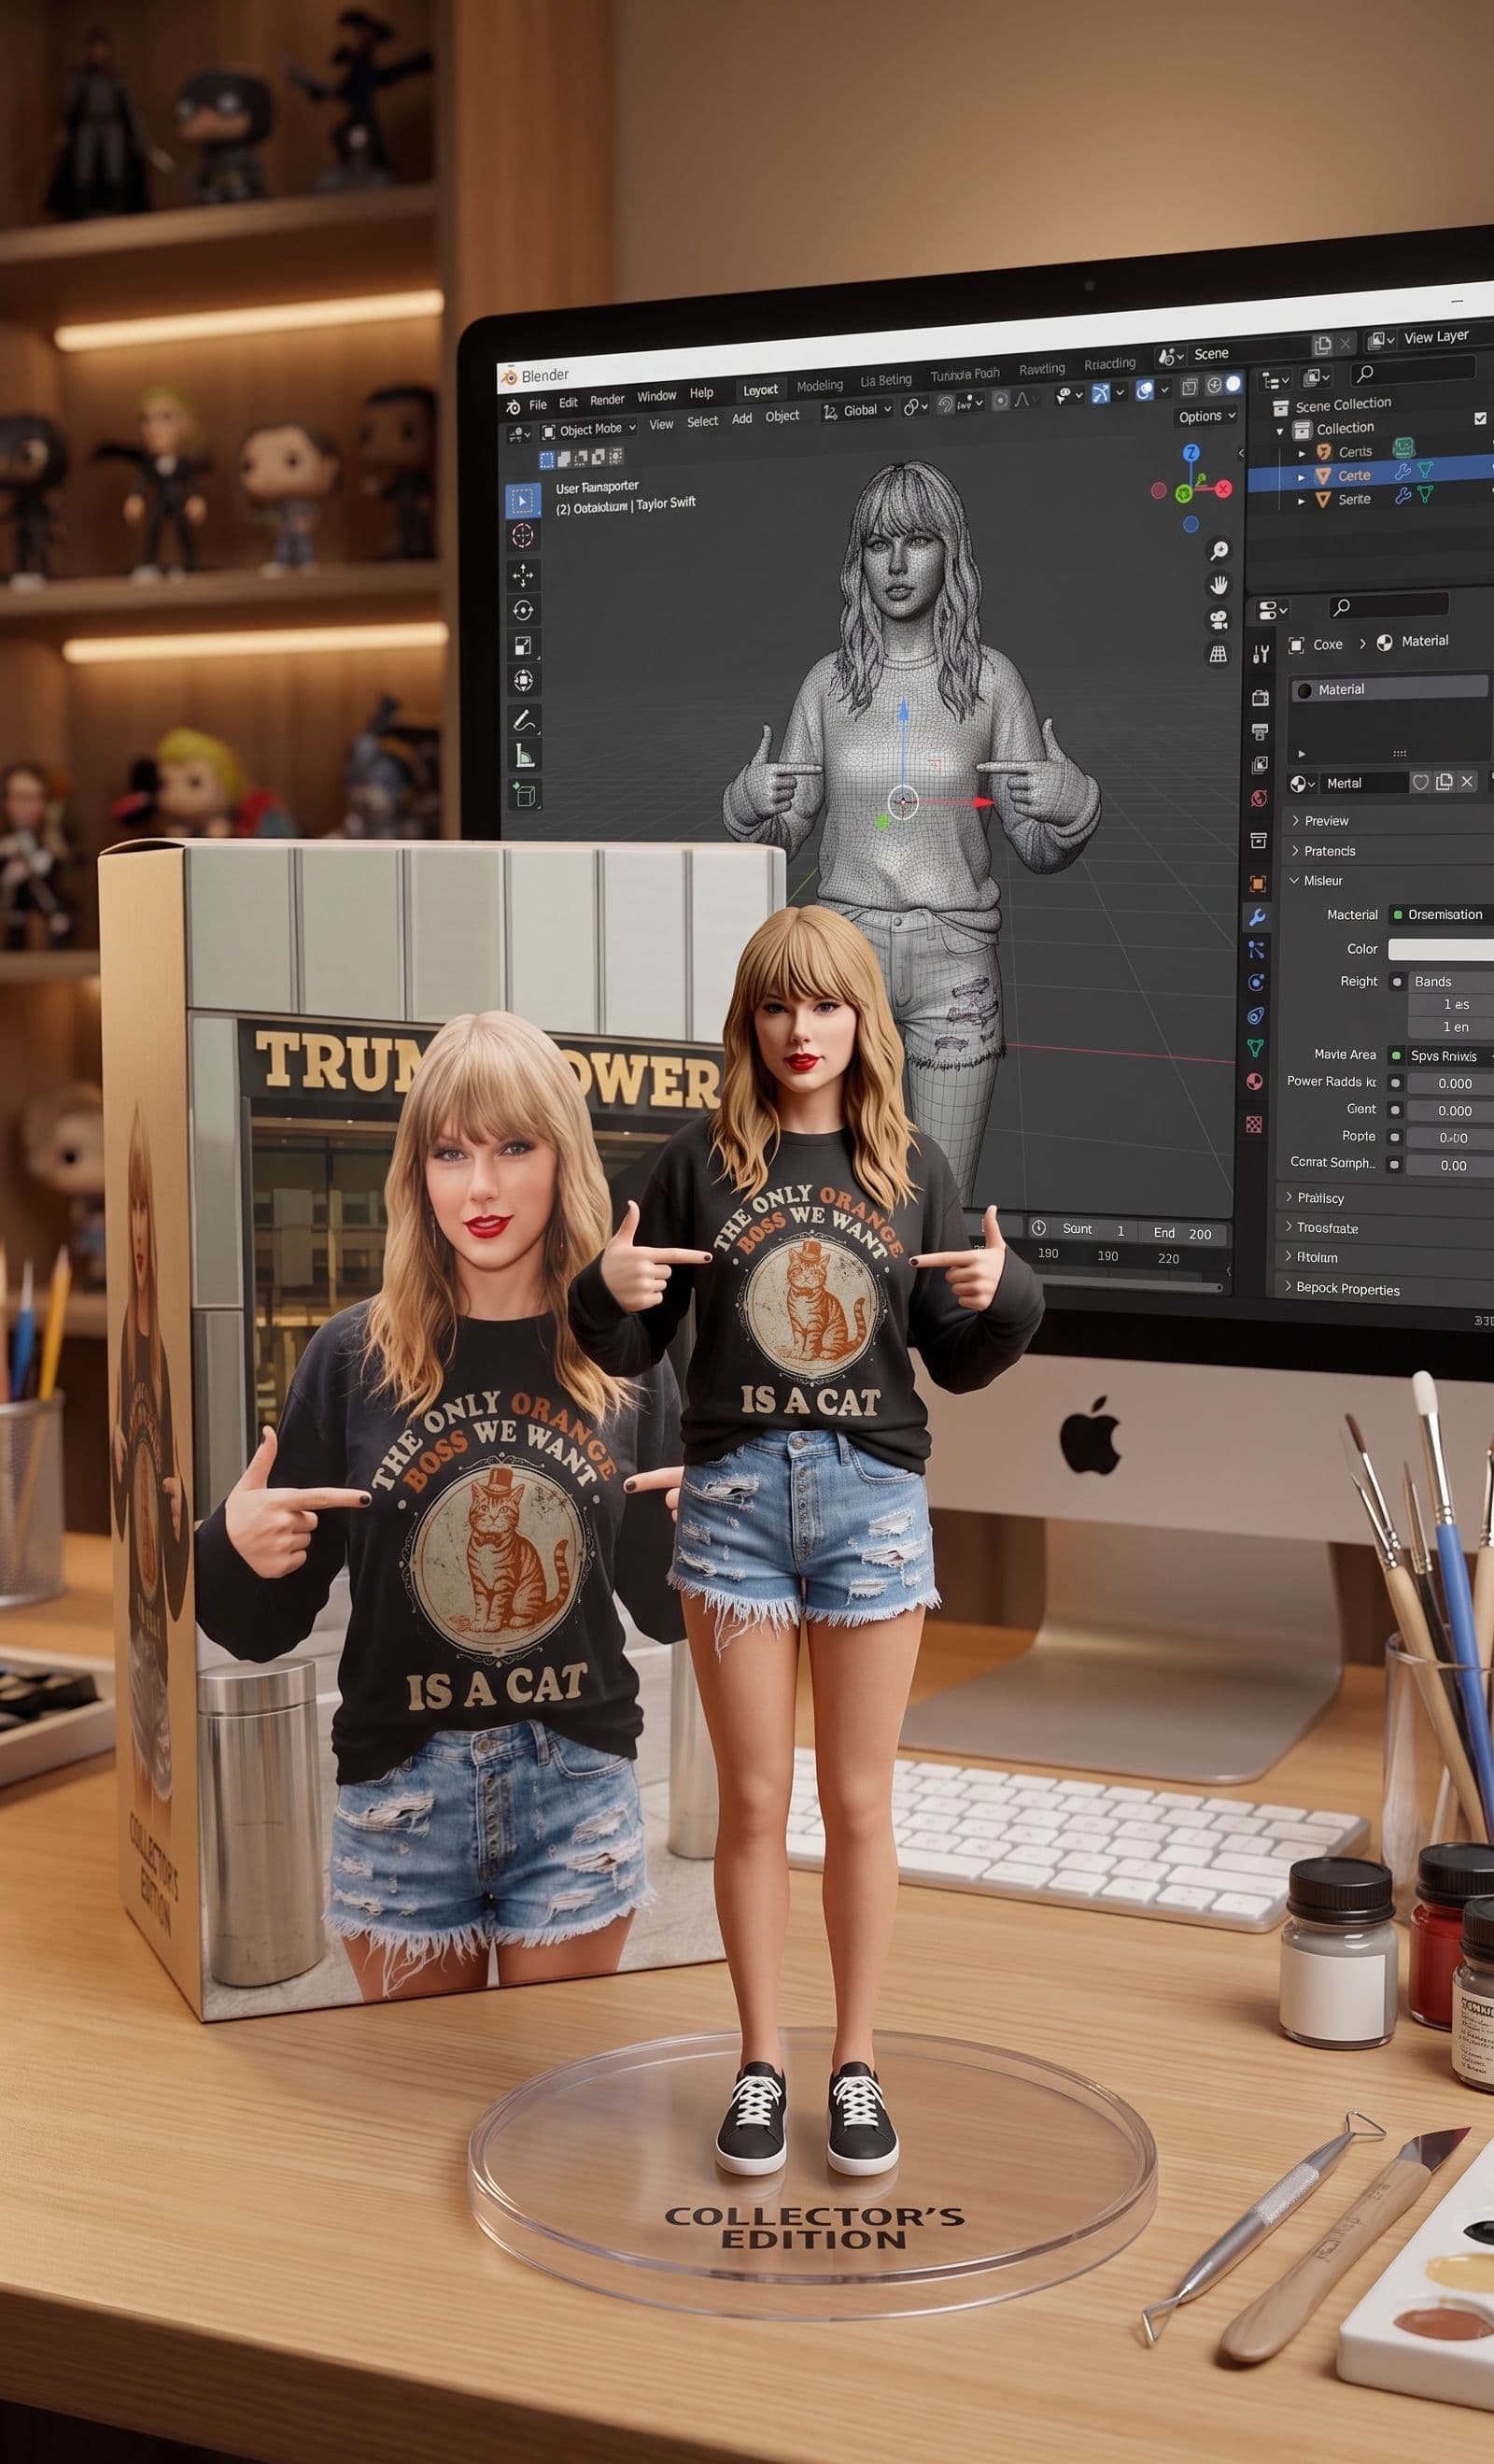The width and height of the screenshot is (1494, 2464).
Task: Toggle proportional editing in the viewport header
Action: point(1000,401)
